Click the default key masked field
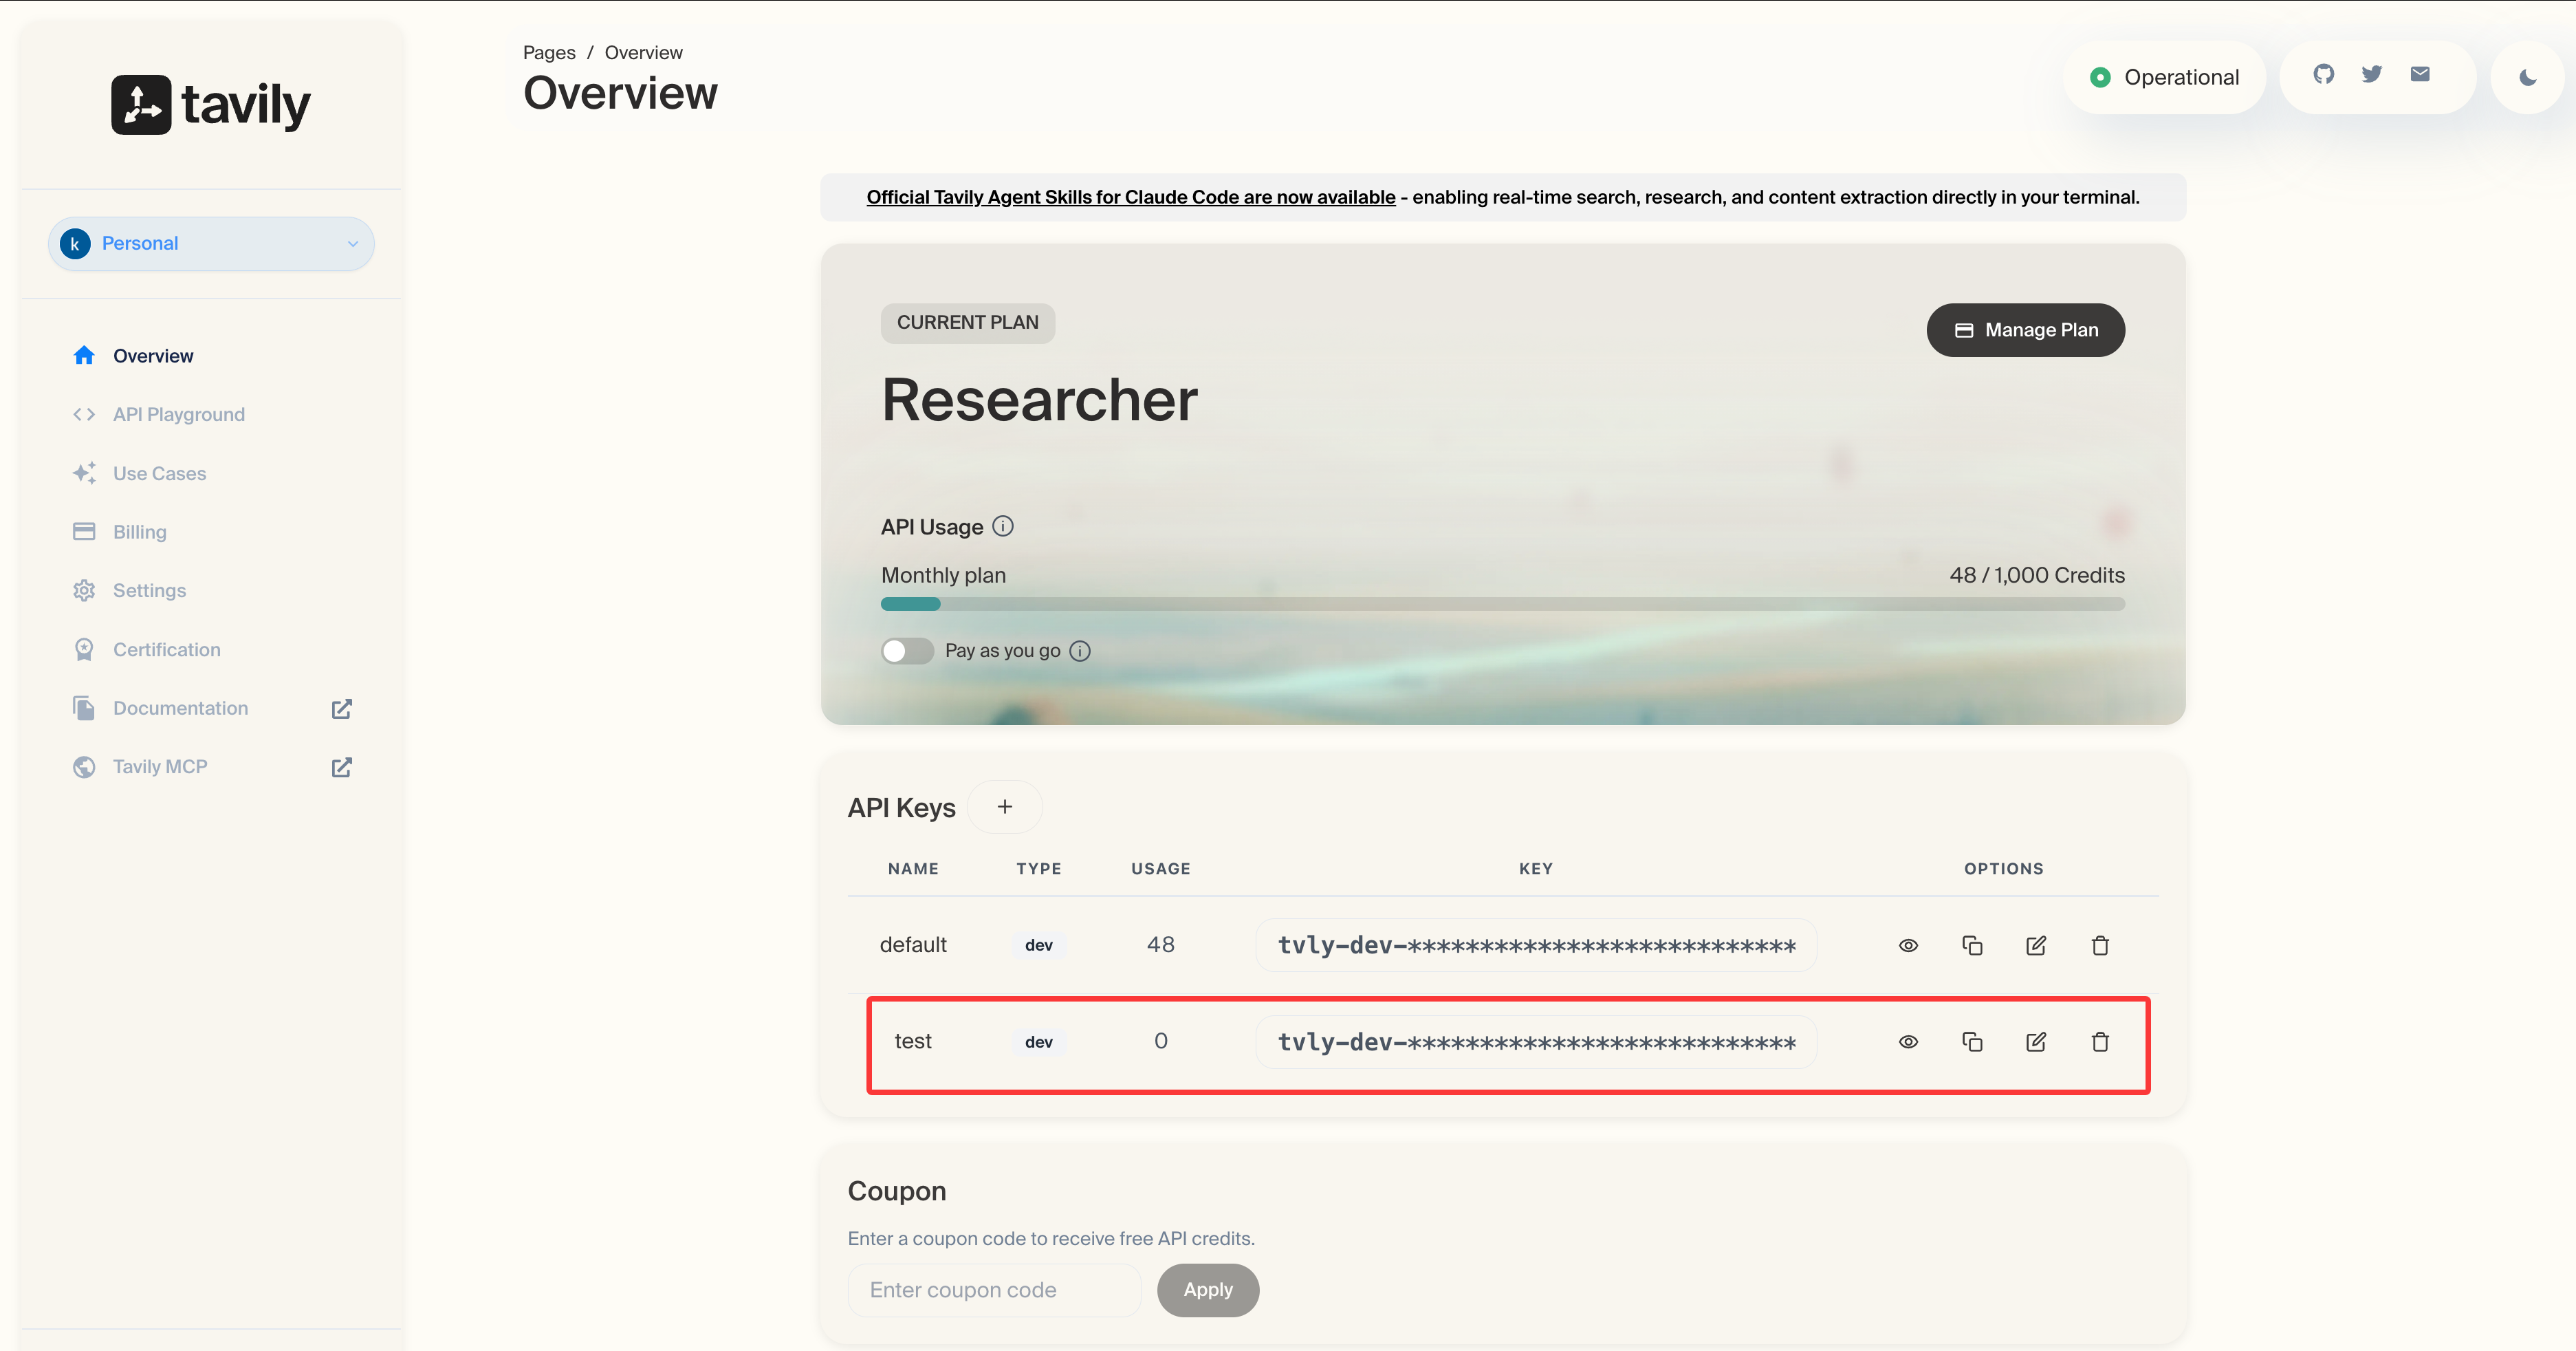Viewport: 2576px width, 1351px height. click(x=1536, y=945)
